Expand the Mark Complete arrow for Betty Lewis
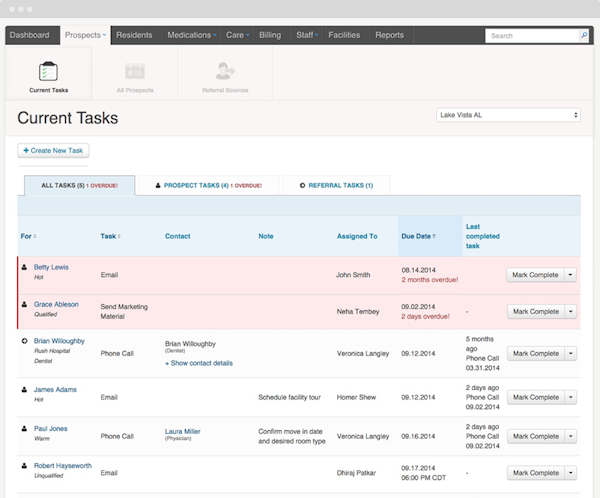Viewport: 600px width, 498px height. [570, 275]
